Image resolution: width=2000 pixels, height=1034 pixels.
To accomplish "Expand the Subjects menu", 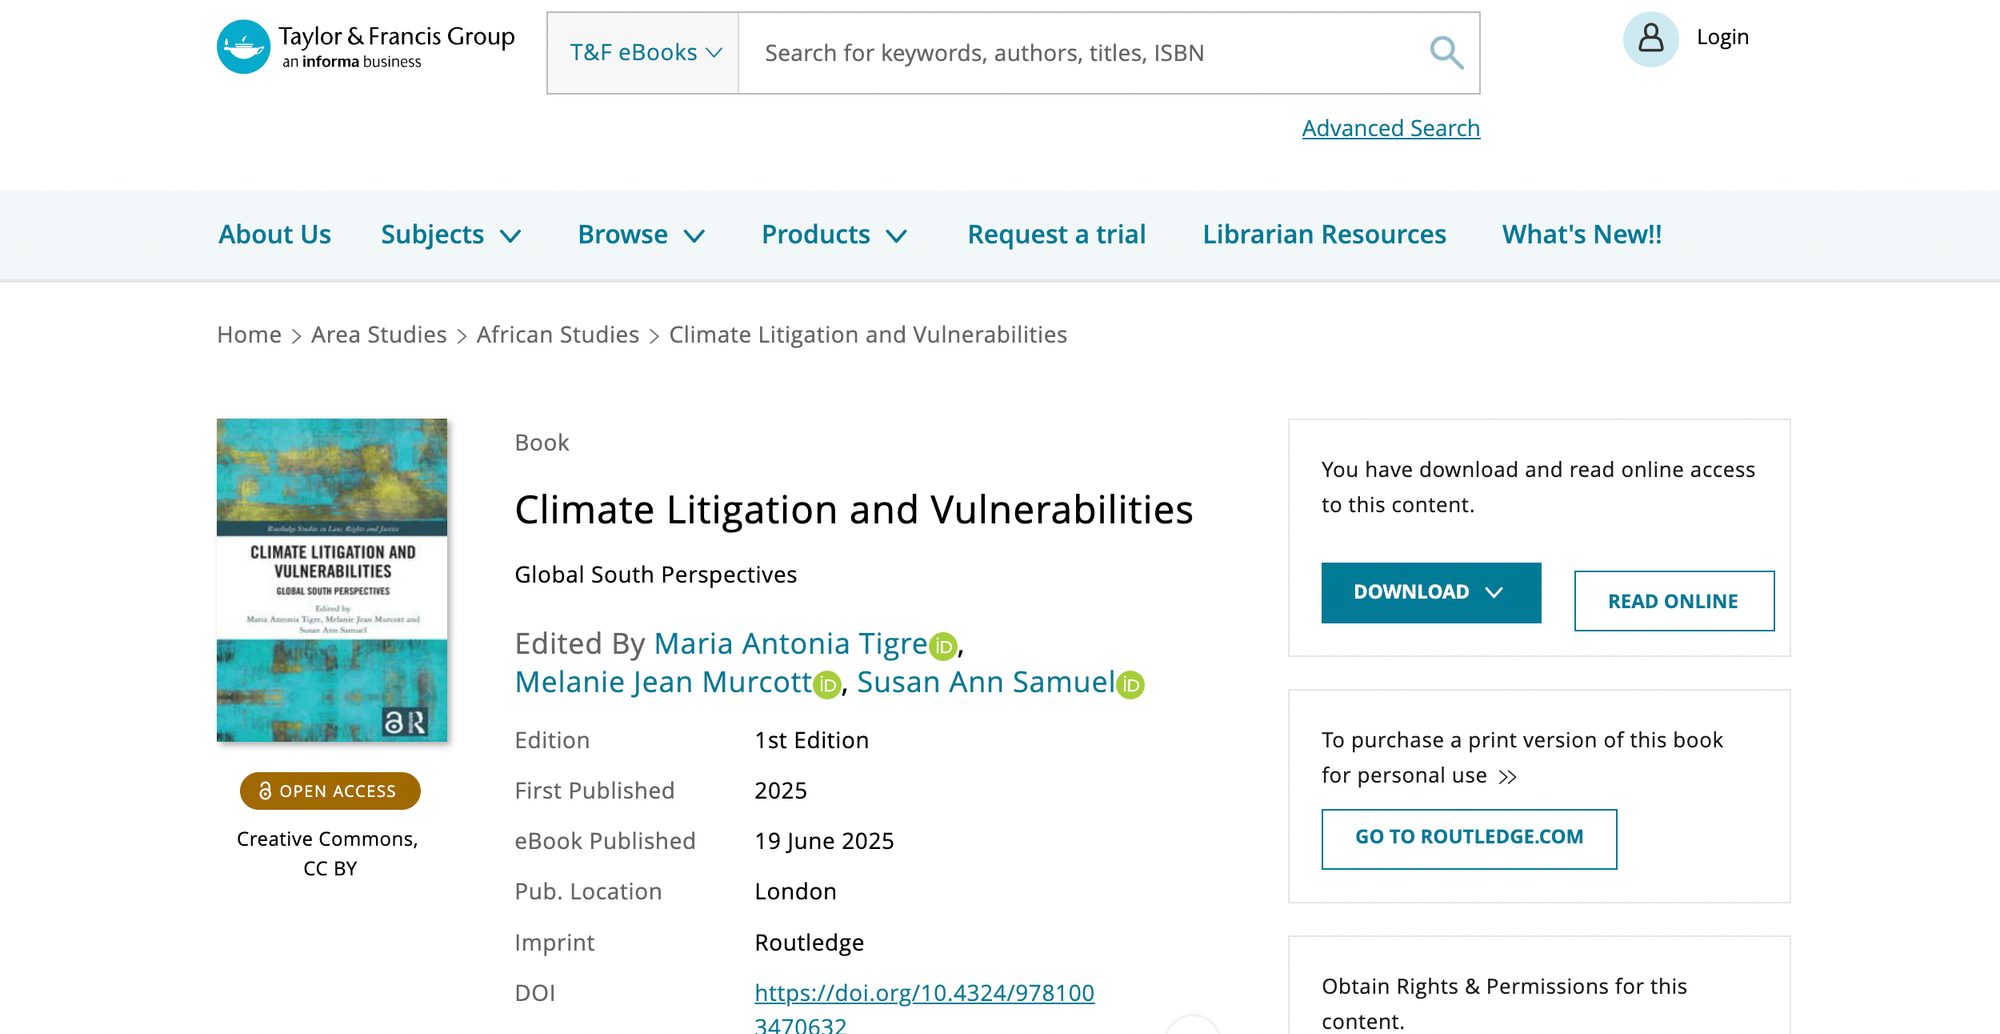I will point(451,235).
